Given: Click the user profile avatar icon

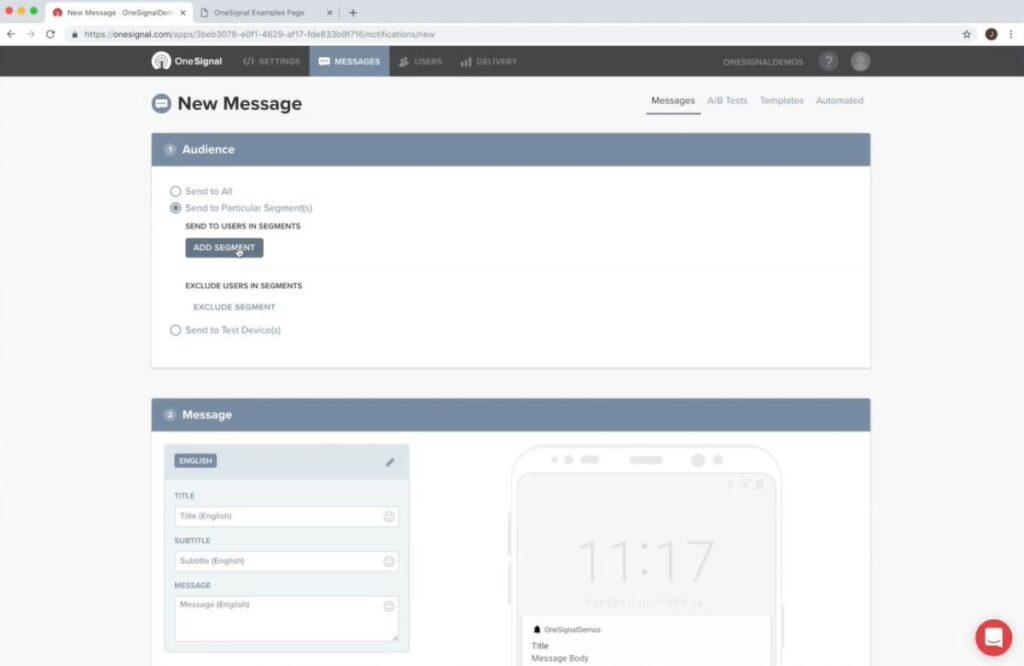Looking at the screenshot, I should (860, 61).
